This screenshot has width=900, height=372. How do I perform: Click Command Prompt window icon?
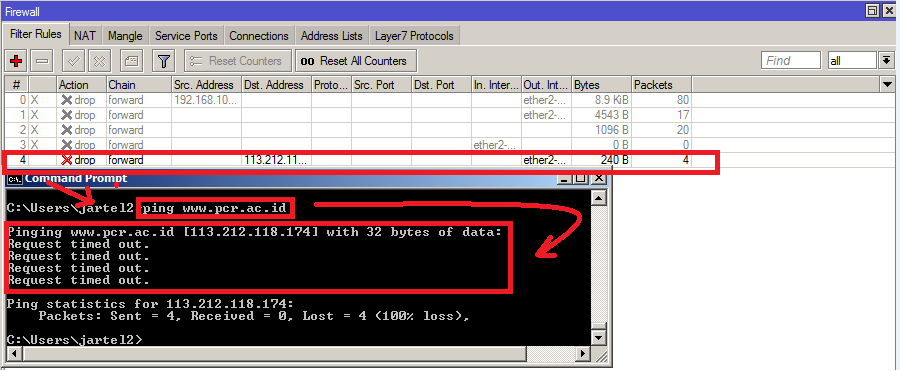pyautogui.click(x=15, y=179)
